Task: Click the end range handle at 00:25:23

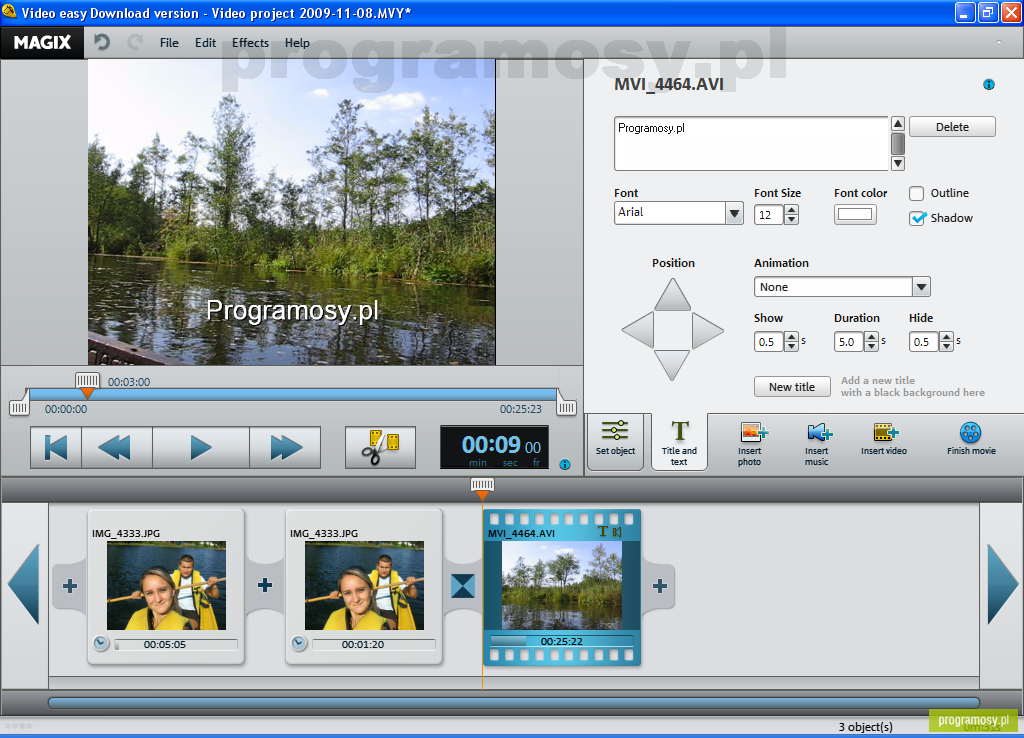Action: click(567, 408)
